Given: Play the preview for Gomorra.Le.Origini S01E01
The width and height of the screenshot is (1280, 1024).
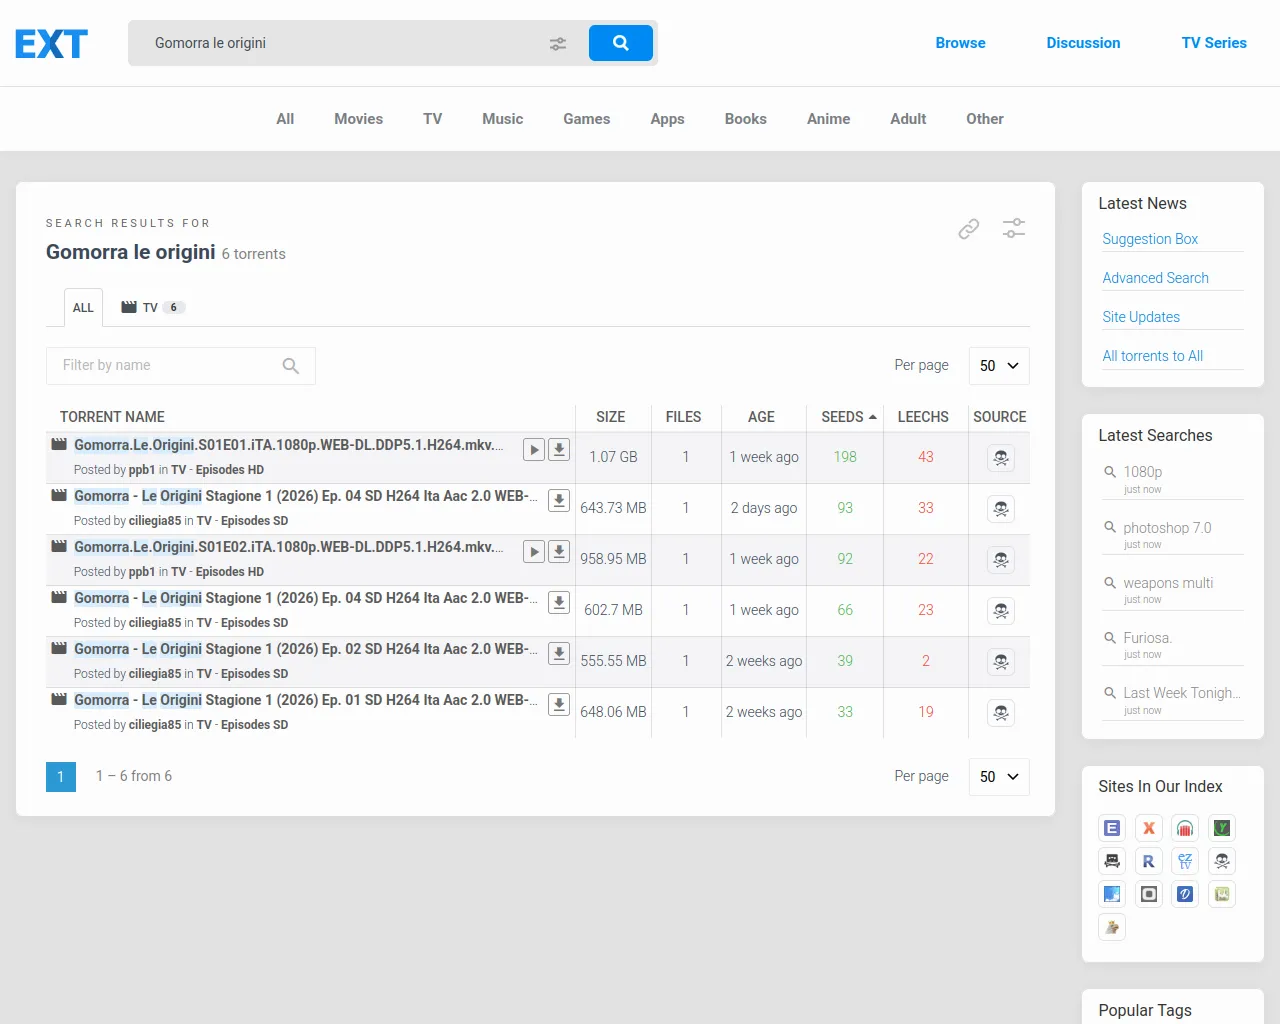Looking at the screenshot, I should 533,450.
